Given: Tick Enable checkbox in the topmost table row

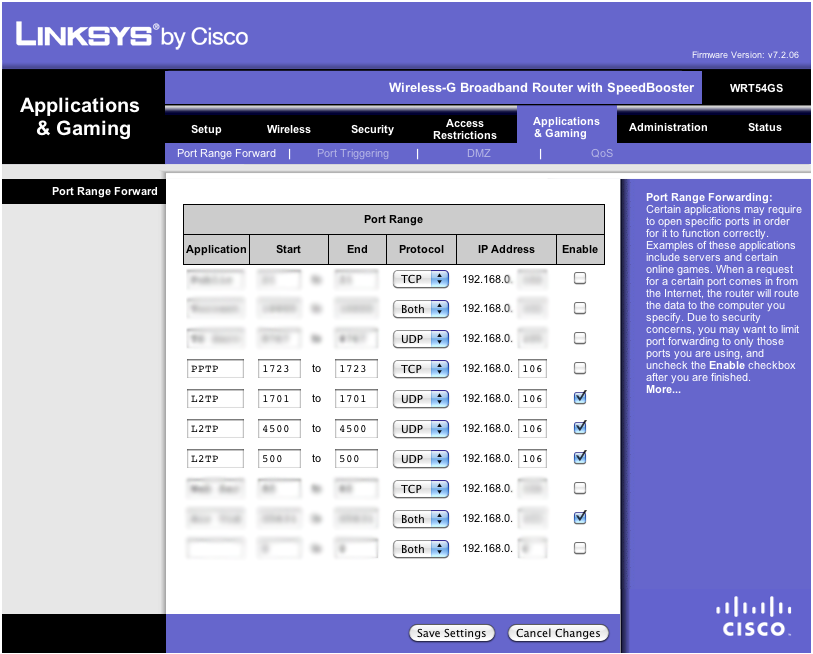Looking at the screenshot, I should click(x=580, y=278).
